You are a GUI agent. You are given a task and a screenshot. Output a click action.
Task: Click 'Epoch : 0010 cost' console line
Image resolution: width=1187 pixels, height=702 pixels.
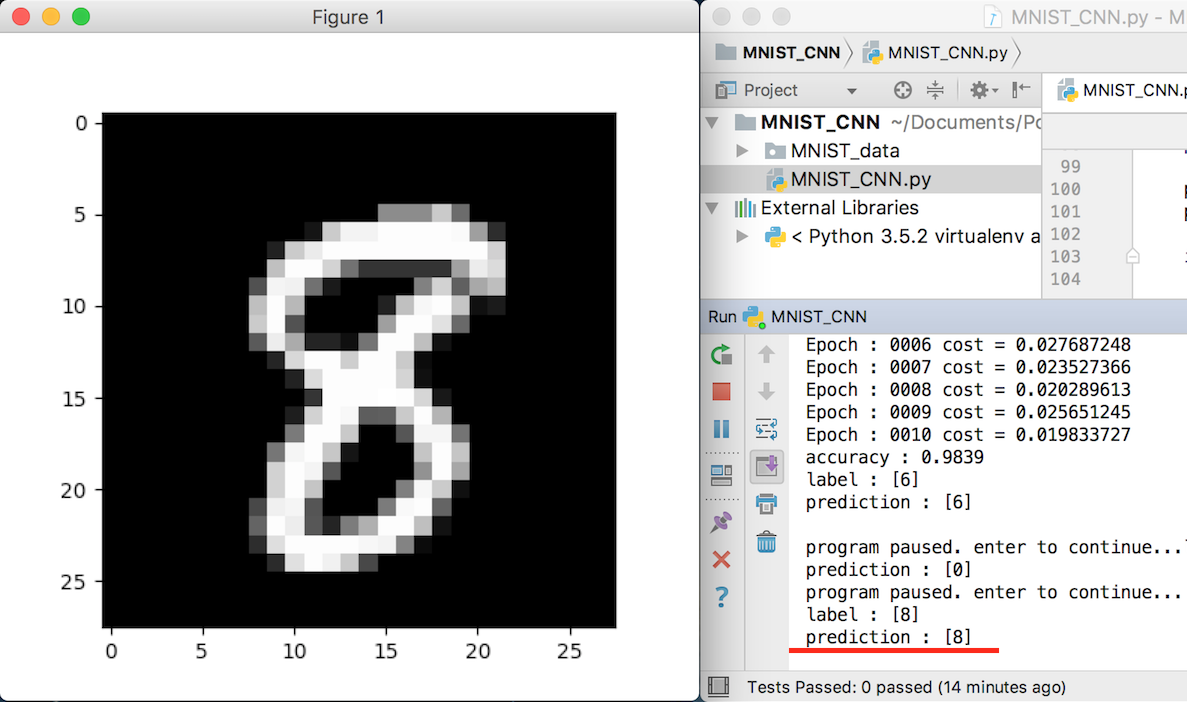point(967,435)
